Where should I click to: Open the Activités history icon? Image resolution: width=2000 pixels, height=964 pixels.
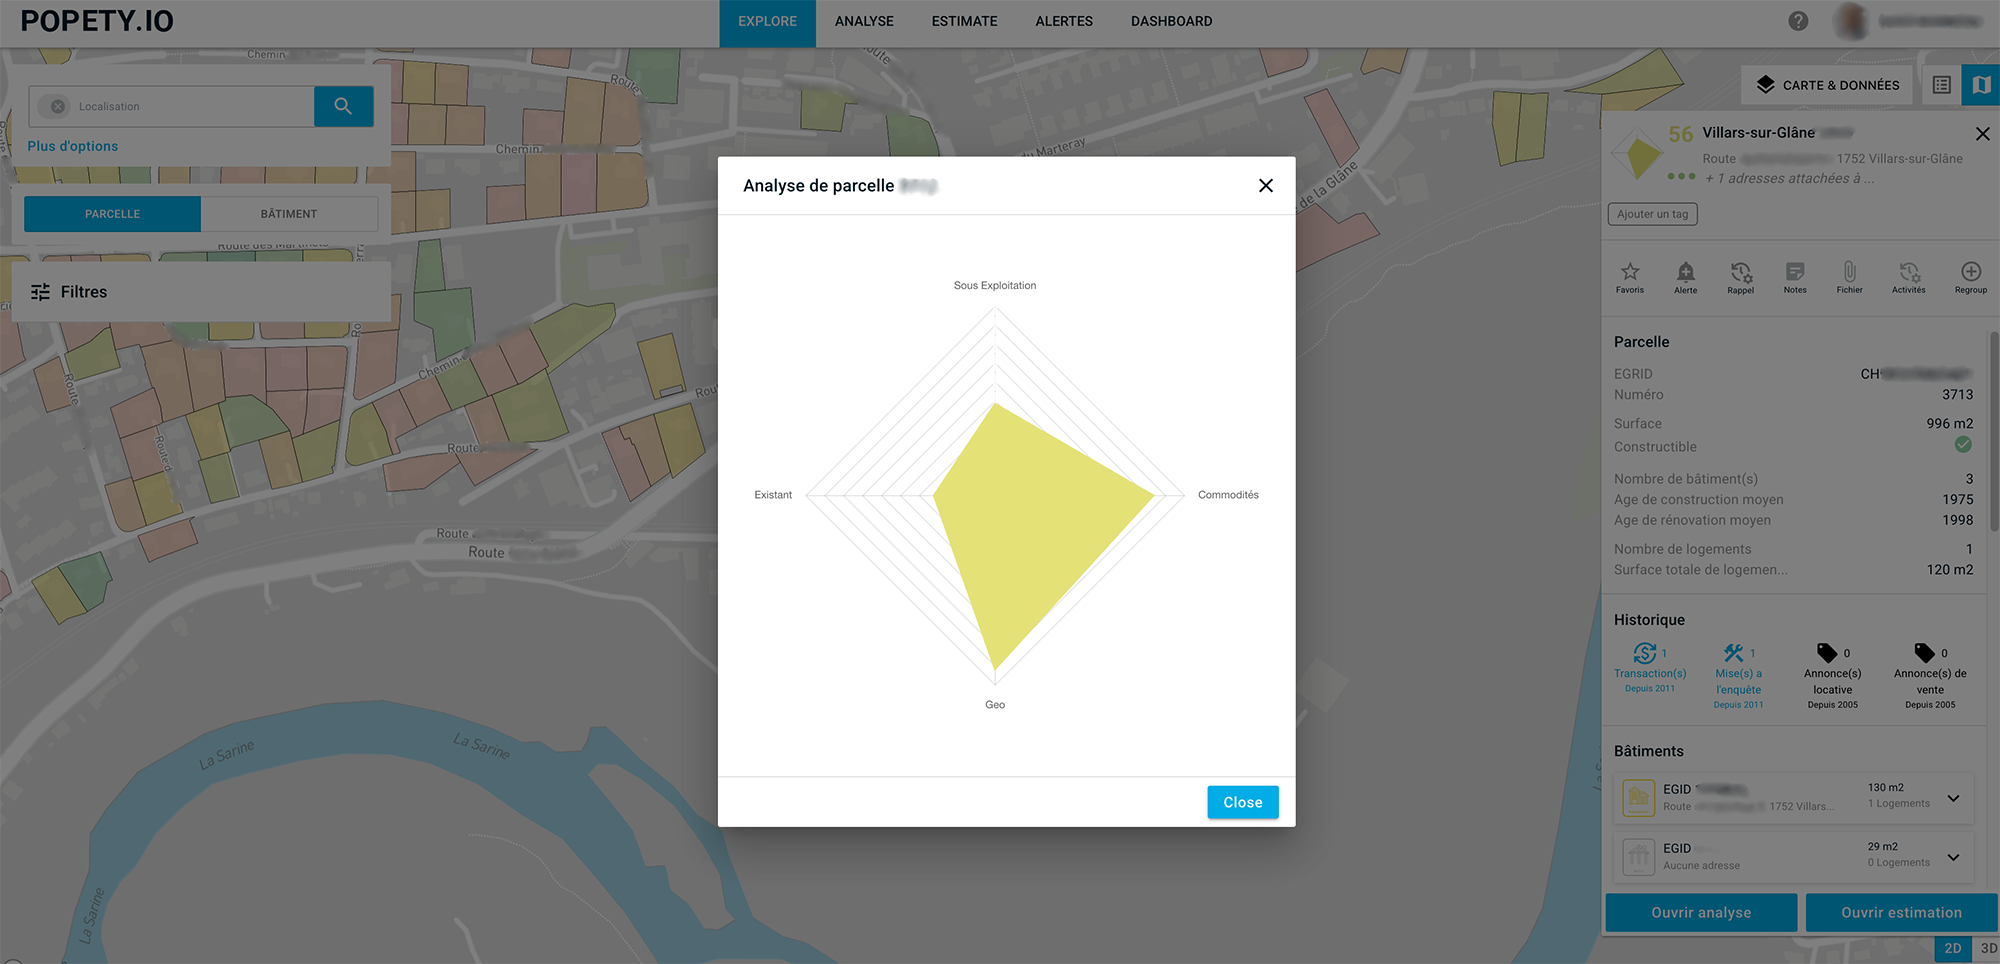(1908, 272)
